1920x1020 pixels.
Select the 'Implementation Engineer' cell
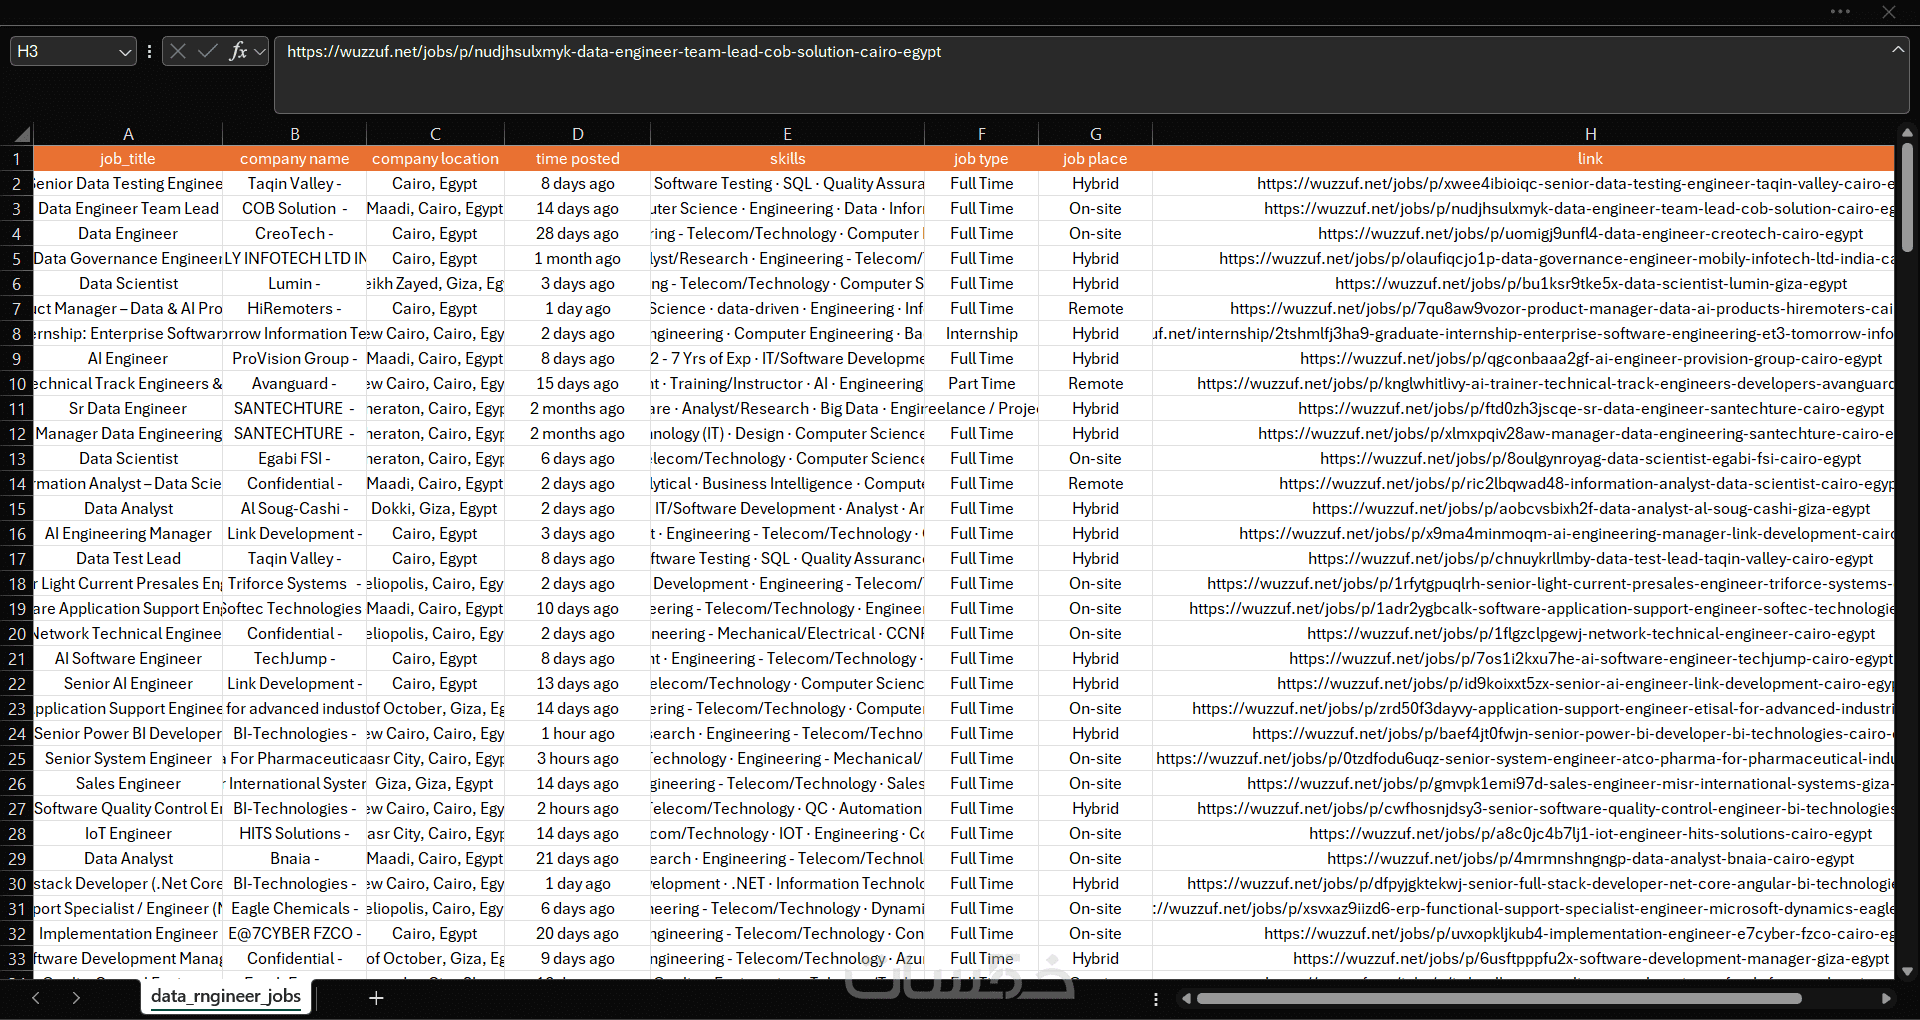[x=128, y=934]
